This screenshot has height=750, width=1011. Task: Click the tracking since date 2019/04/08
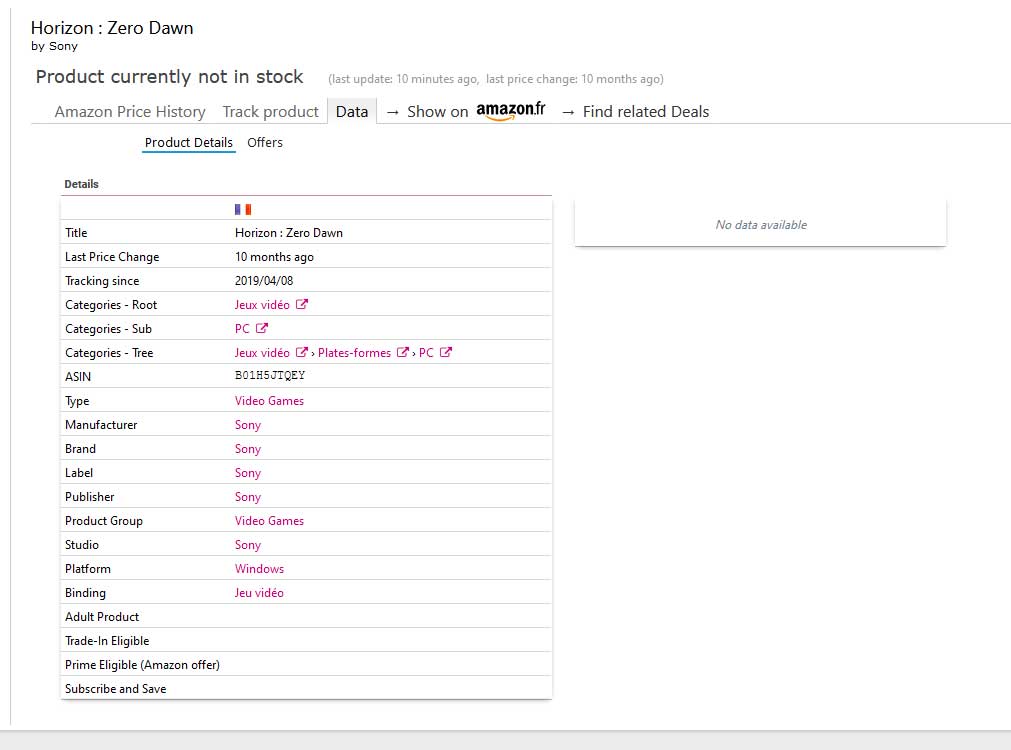[x=264, y=281]
